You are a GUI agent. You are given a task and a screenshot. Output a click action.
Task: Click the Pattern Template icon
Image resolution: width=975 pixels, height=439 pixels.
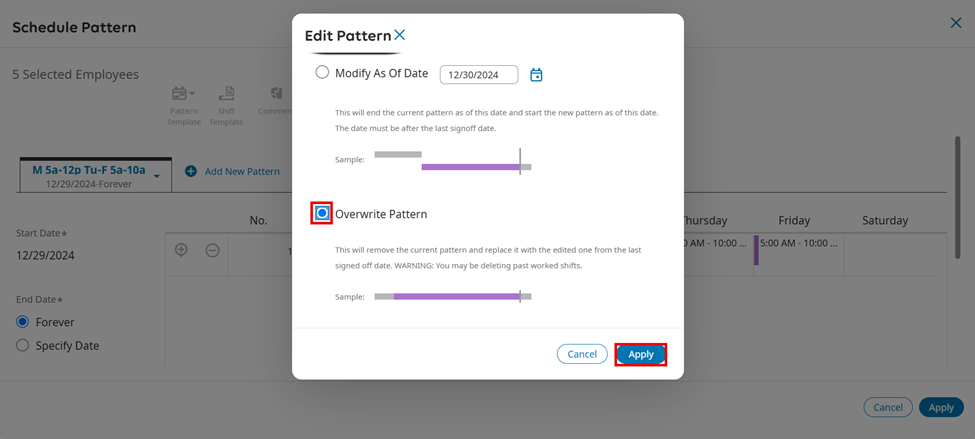pyautogui.click(x=180, y=94)
